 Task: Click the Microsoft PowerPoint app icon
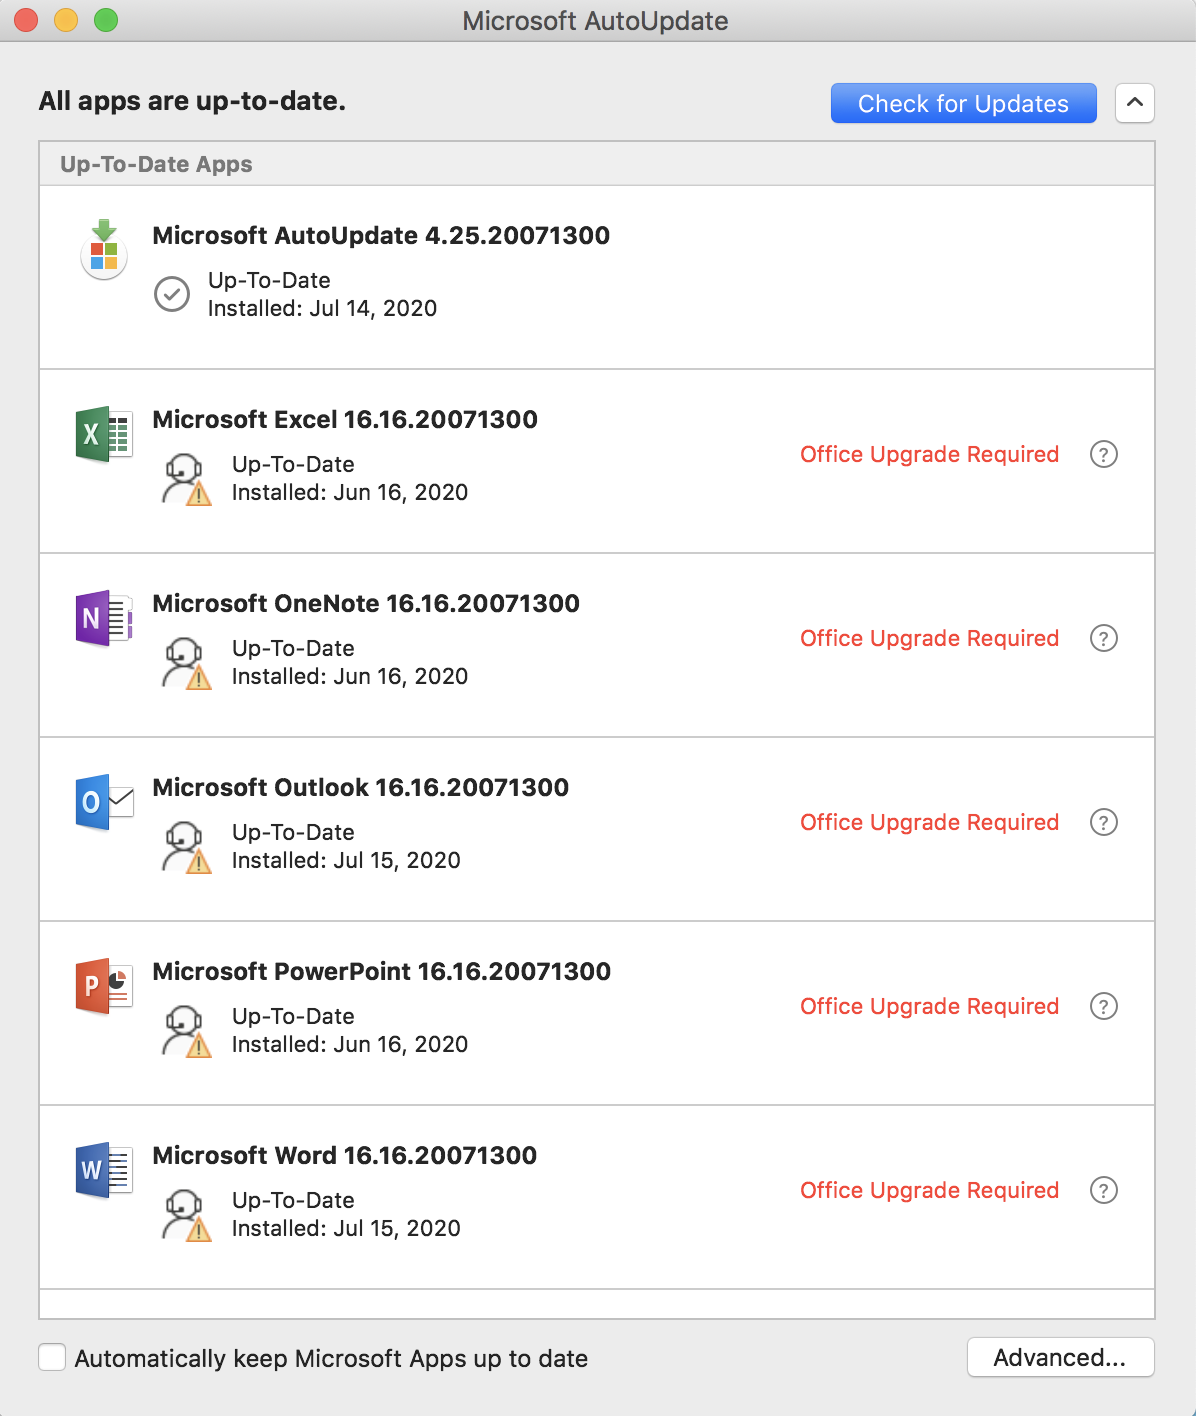[104, 986]
